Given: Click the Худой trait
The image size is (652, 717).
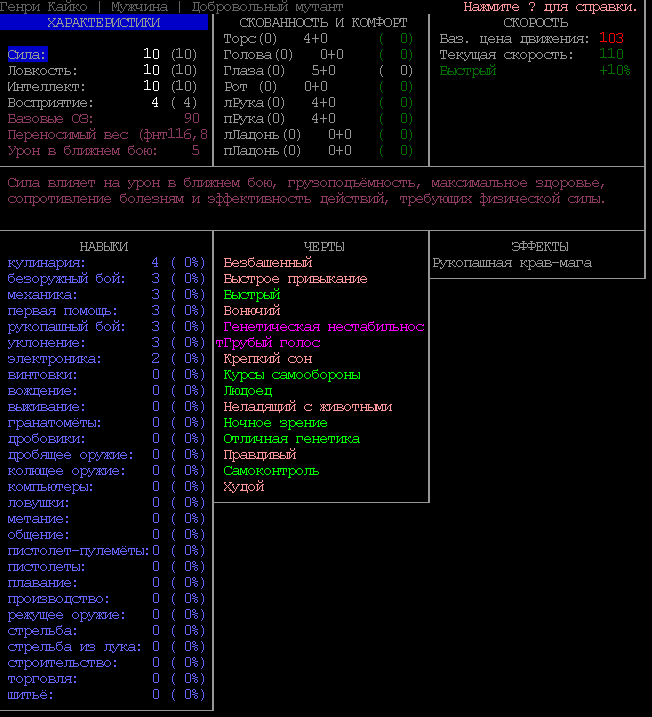Looking at the screenshot, I should coord(244,487).
